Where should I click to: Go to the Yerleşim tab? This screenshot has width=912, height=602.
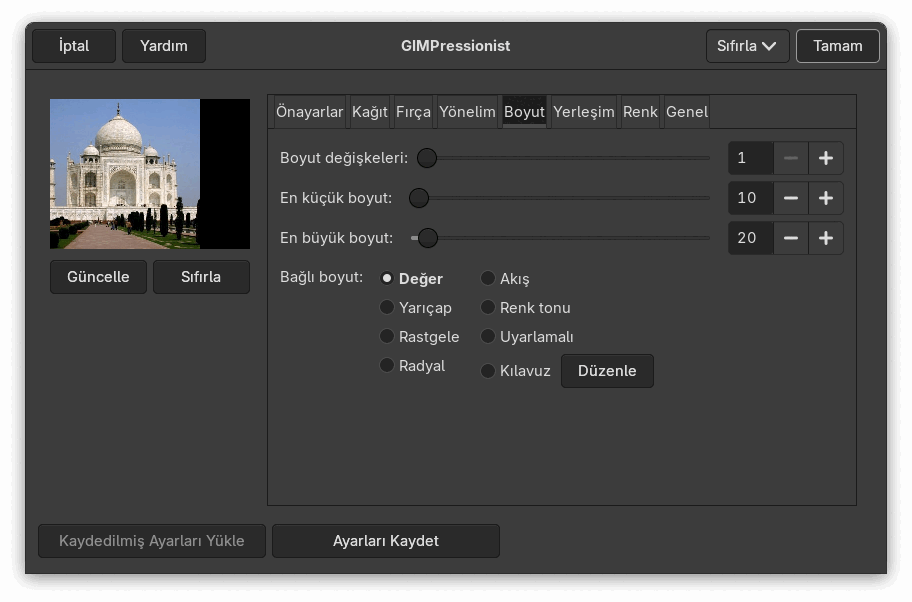(583, 112)
